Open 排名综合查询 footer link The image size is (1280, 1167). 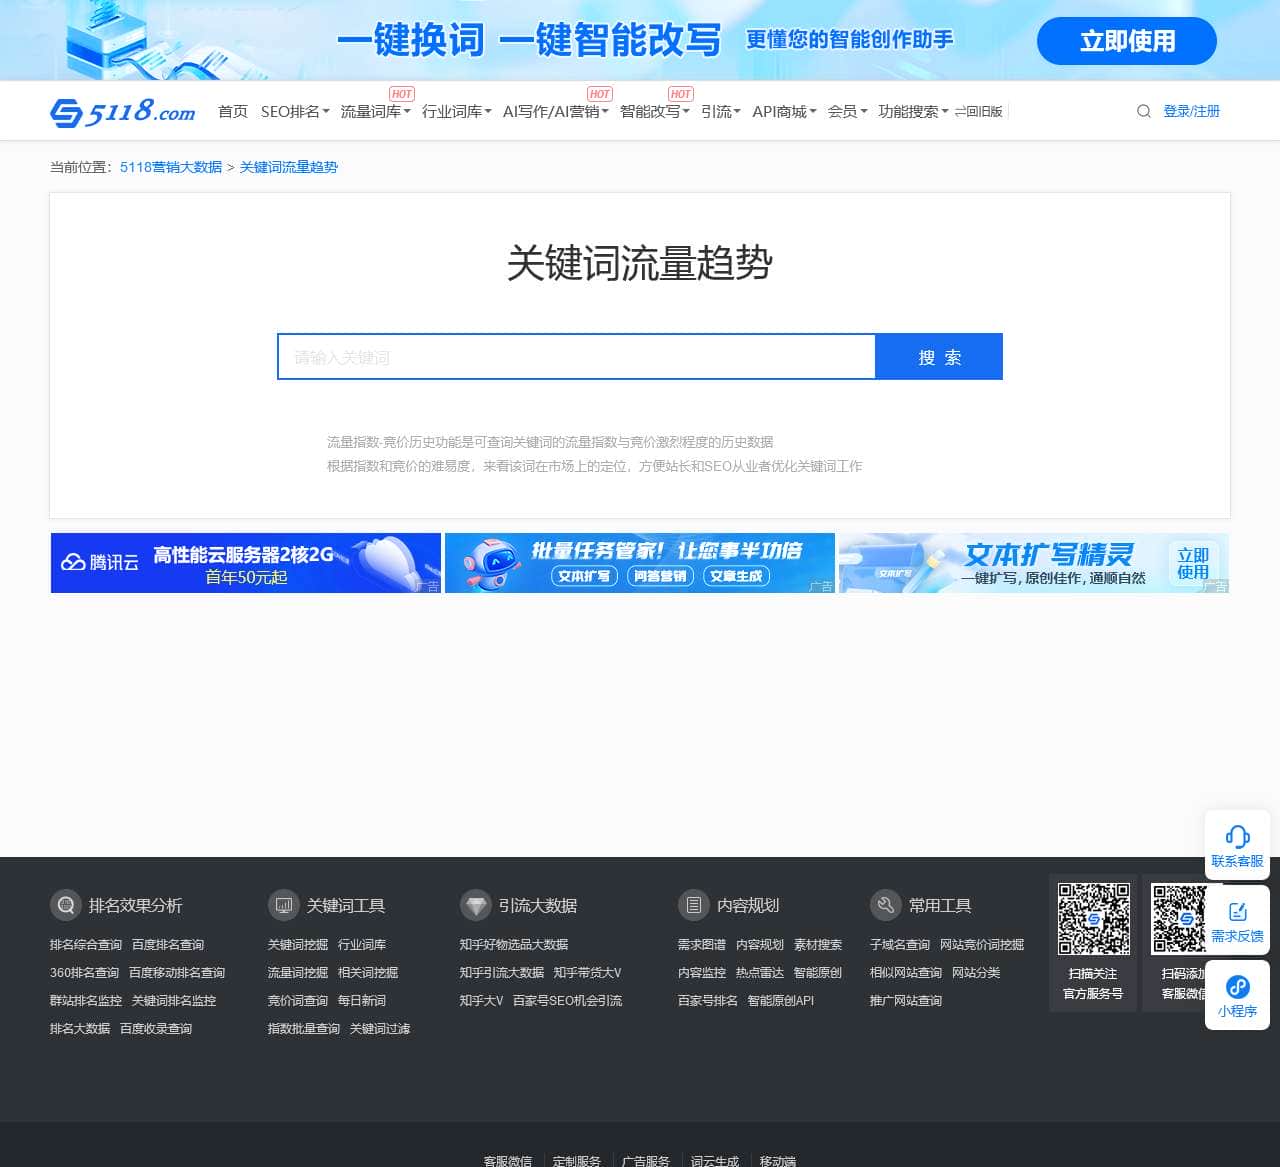[86, 945]
